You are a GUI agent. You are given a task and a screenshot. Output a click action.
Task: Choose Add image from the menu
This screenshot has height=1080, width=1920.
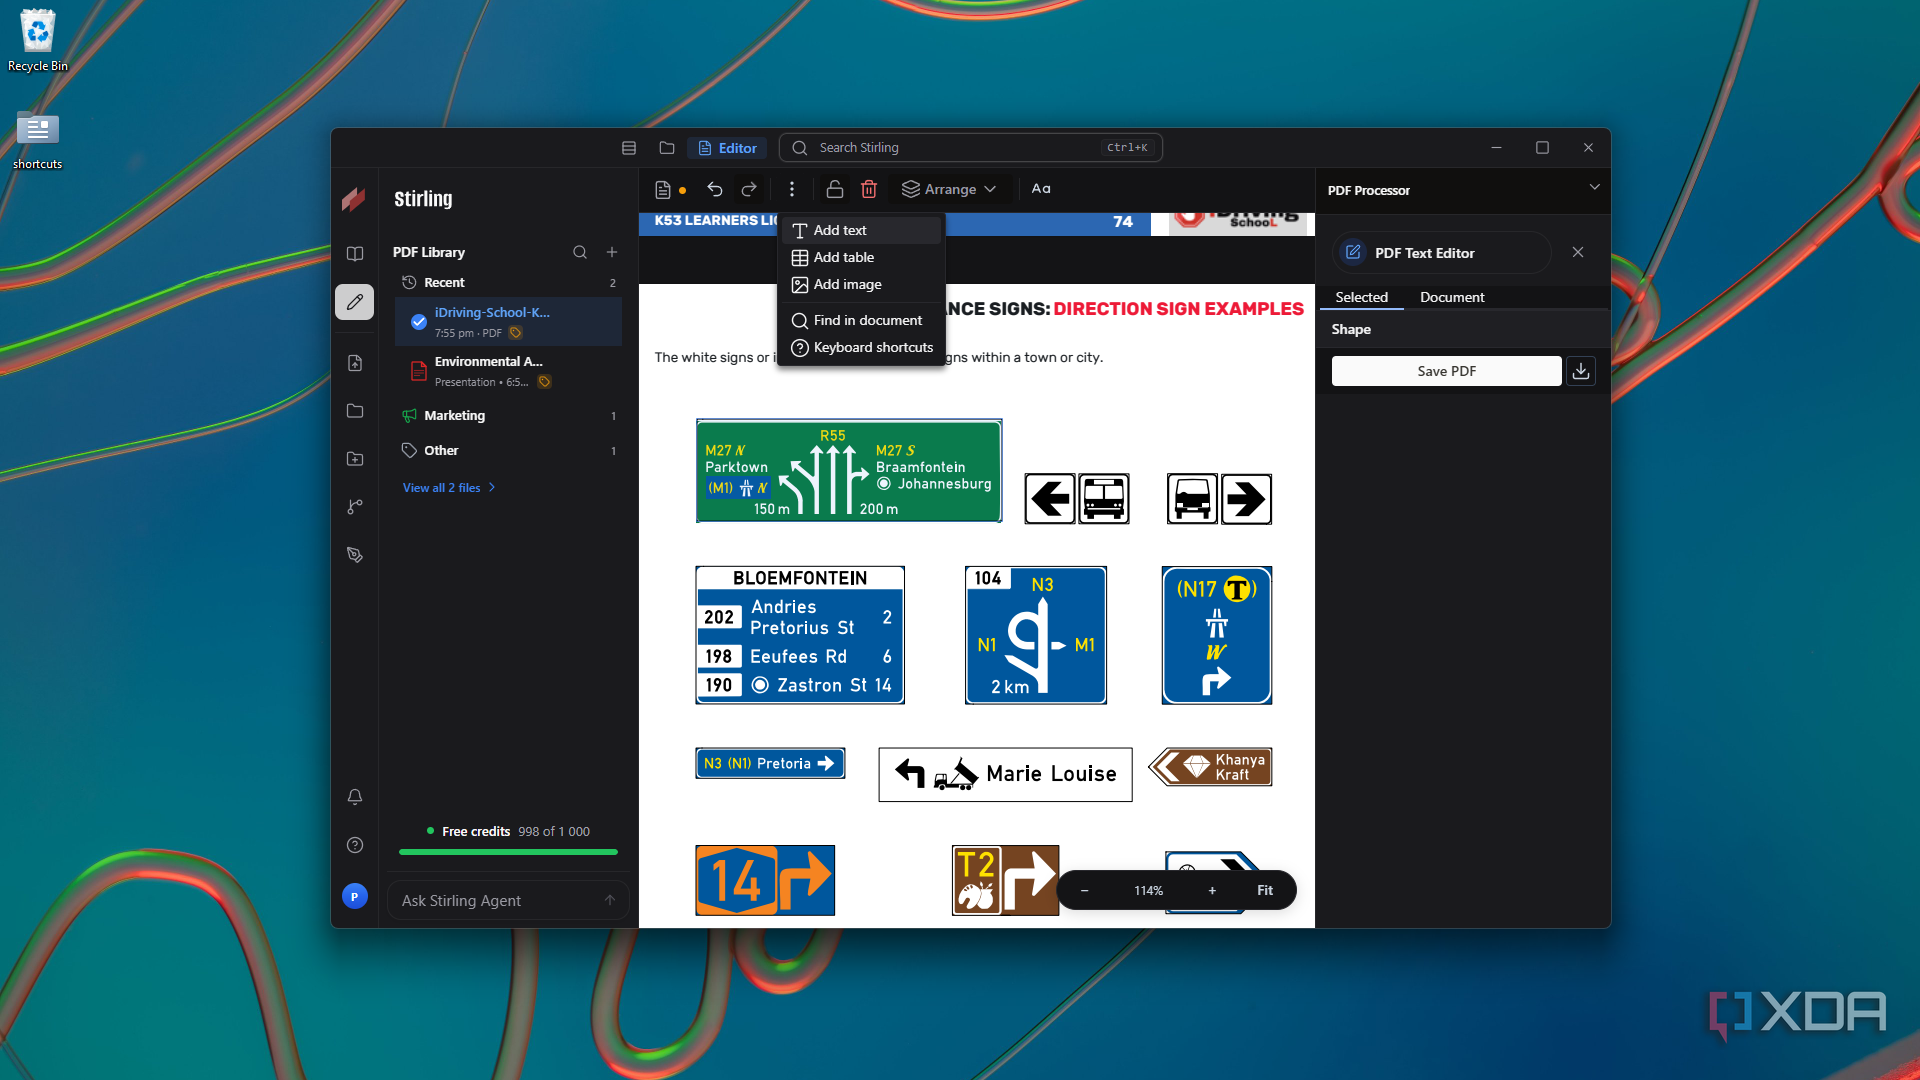click(x=861, y=284)
